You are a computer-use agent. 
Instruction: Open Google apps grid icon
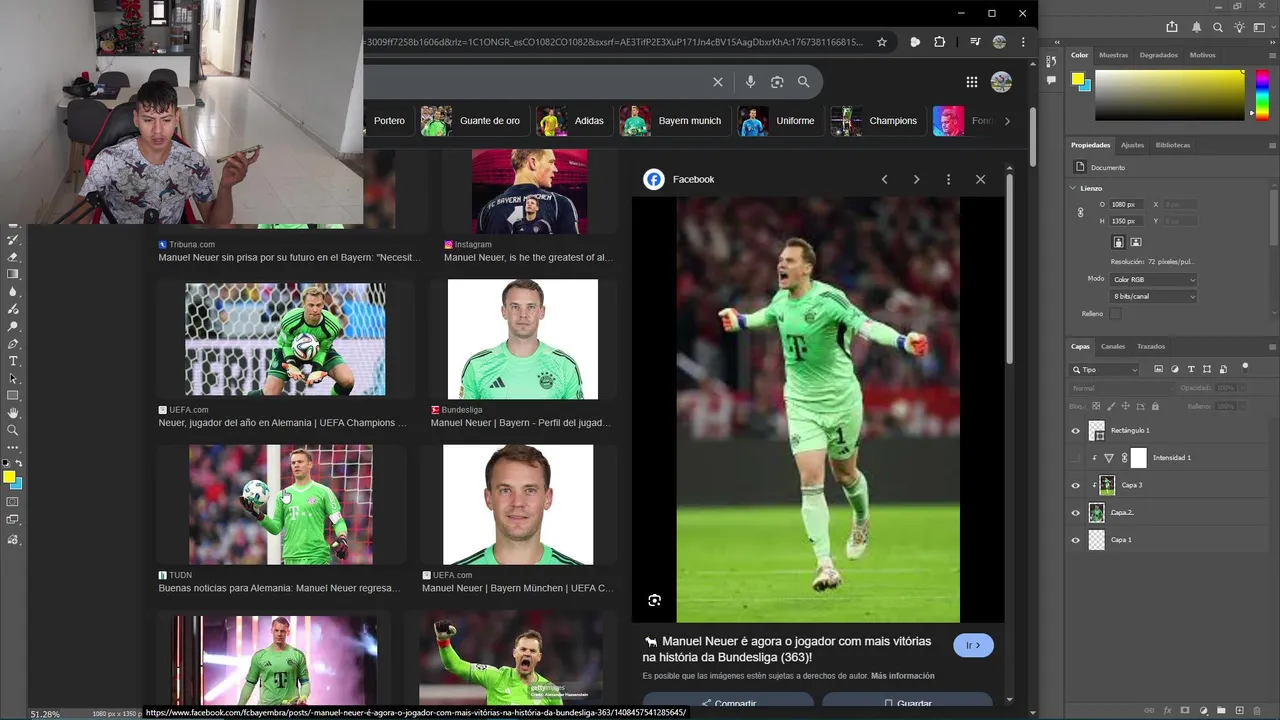pos(971,82)
